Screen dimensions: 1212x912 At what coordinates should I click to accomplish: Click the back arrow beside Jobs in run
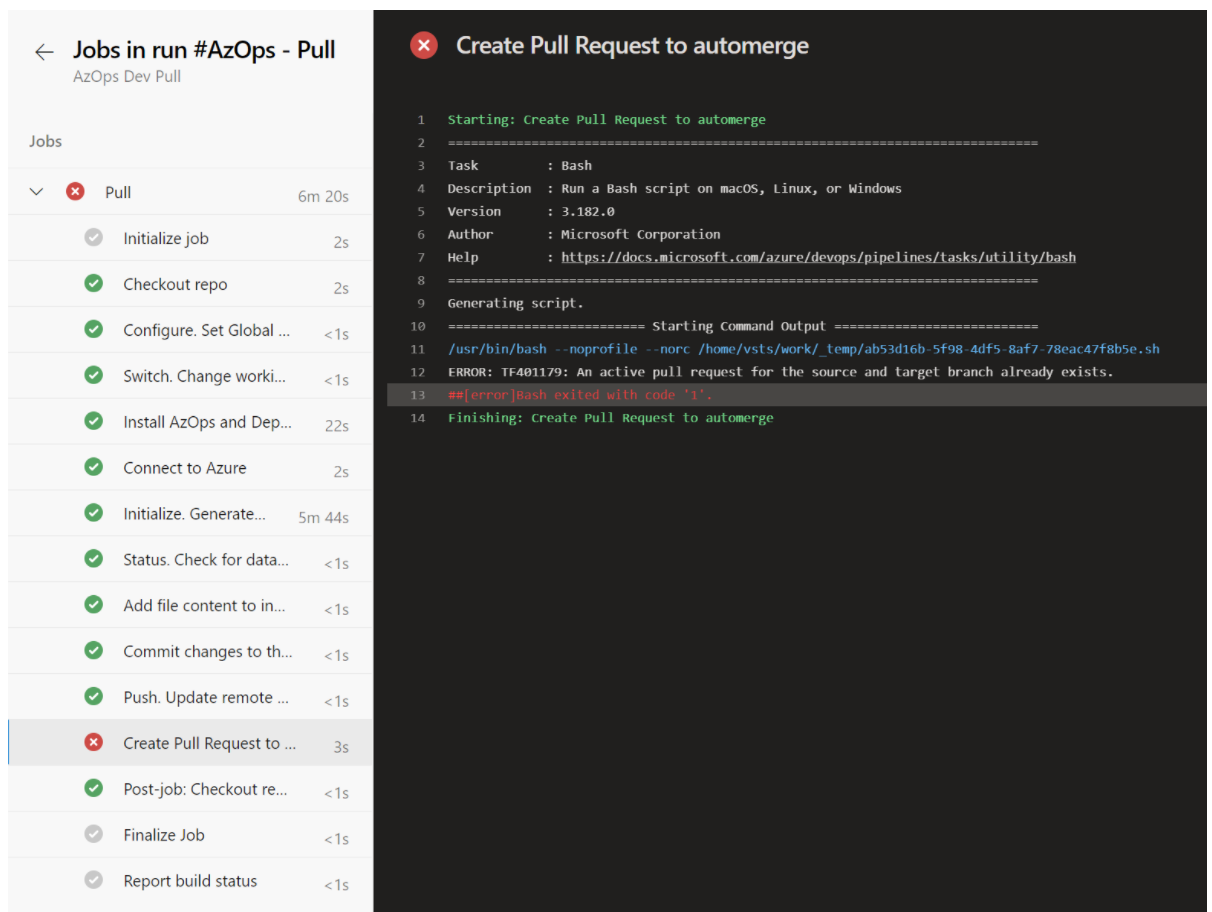point(44,53)
